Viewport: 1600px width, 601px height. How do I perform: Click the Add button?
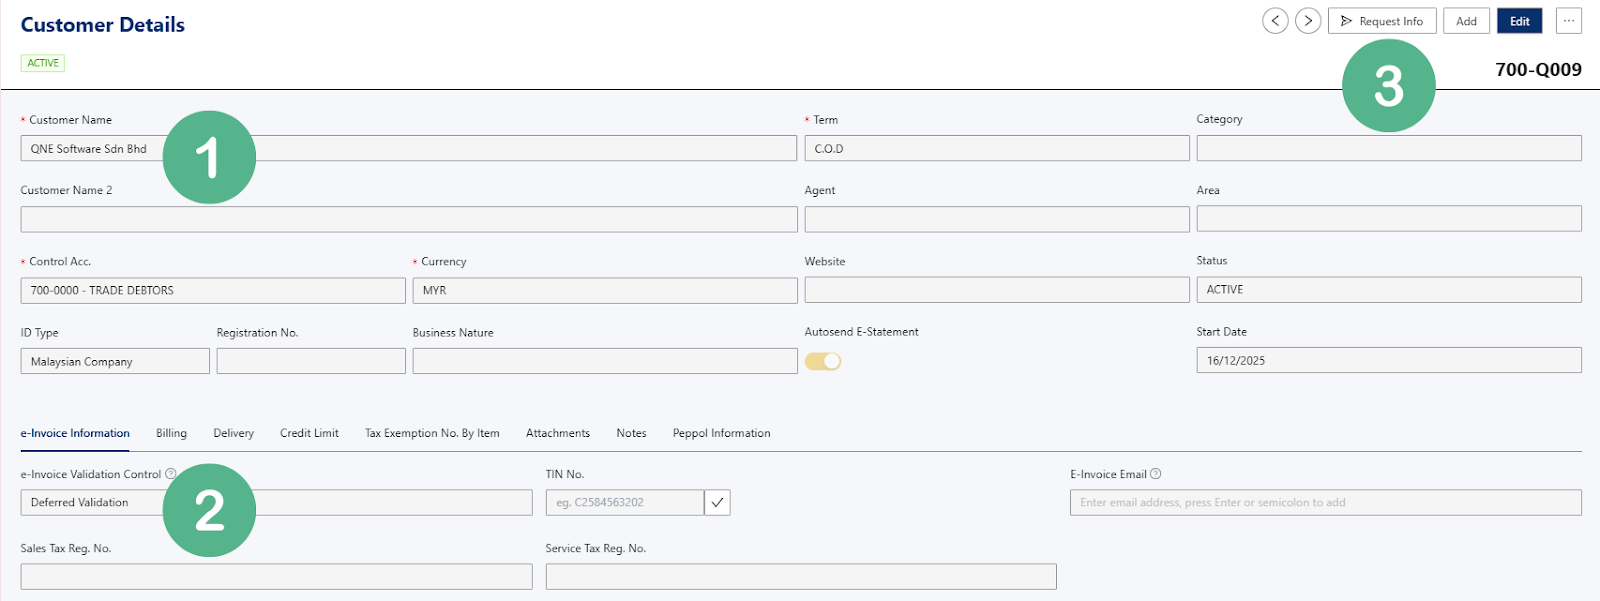point(1466,21)
